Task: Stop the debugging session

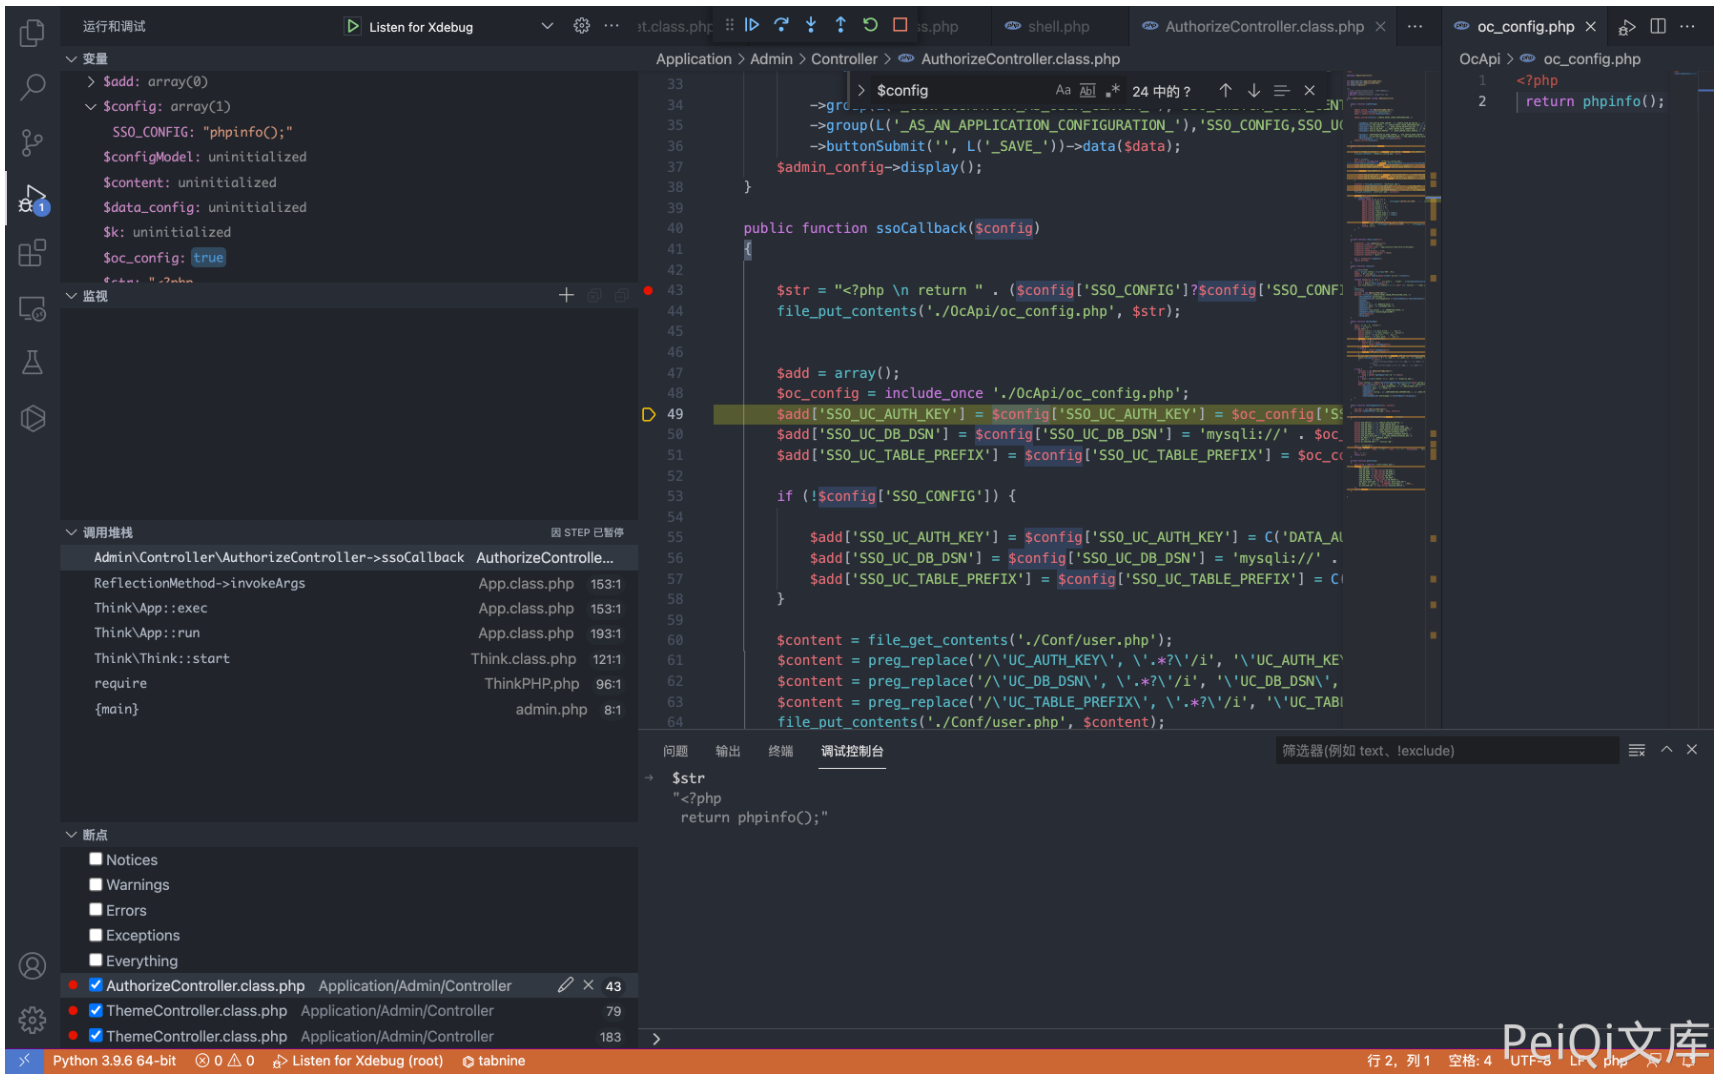Action: point(900,25)
